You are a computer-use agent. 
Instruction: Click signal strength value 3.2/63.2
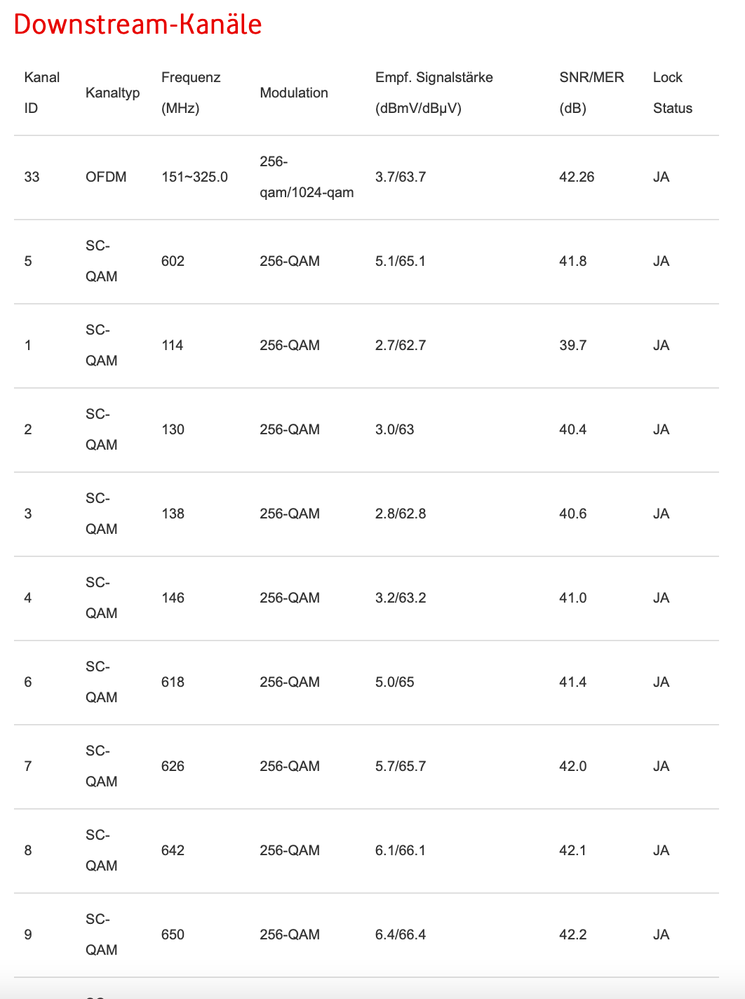pyautogui.click(x=400, y=598)
